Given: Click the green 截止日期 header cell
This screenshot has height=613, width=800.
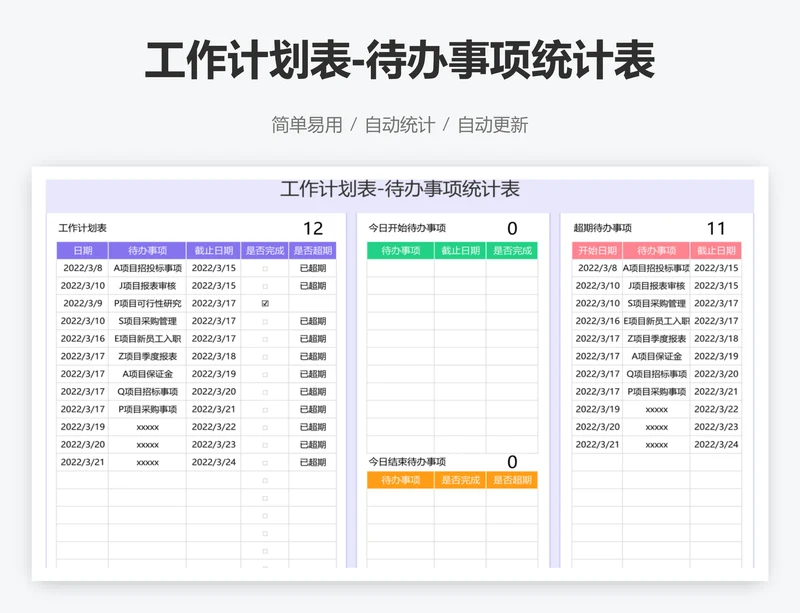Looking at the screenshot, I should (x=460, y=251).
